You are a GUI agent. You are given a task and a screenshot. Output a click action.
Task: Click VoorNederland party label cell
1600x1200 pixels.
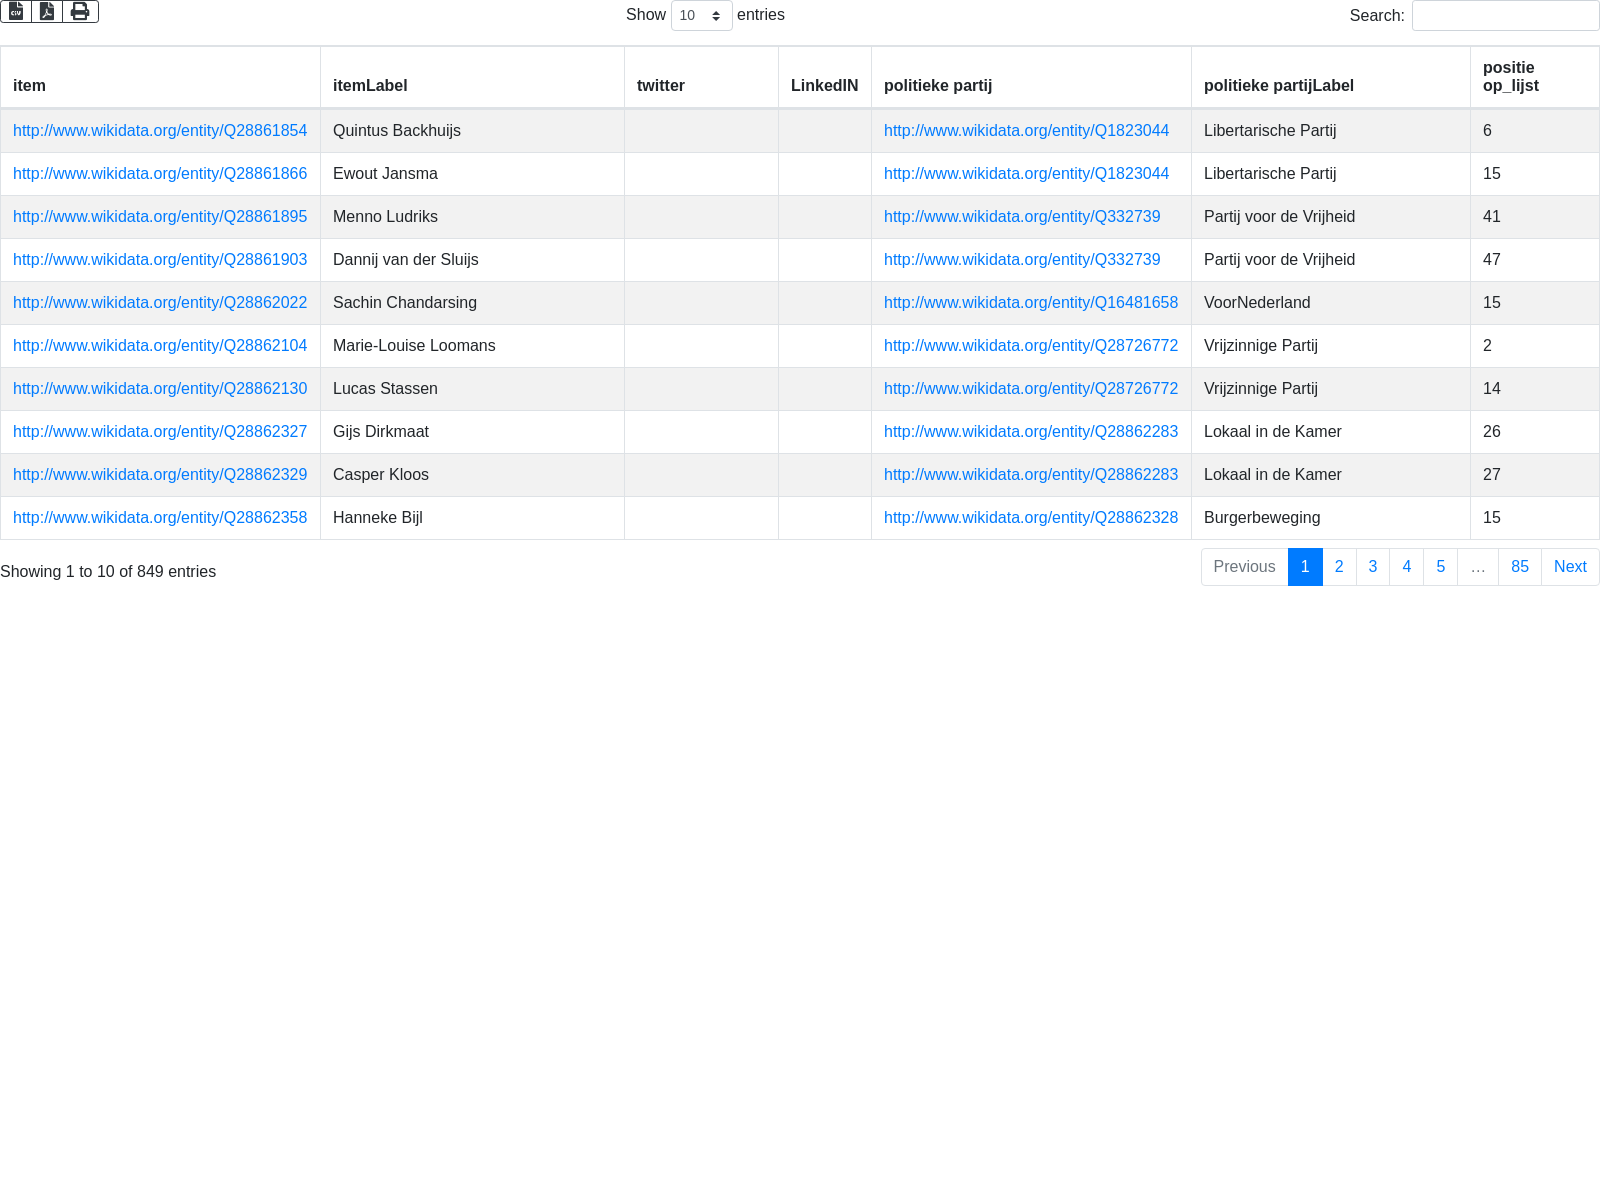point(1331,303)
